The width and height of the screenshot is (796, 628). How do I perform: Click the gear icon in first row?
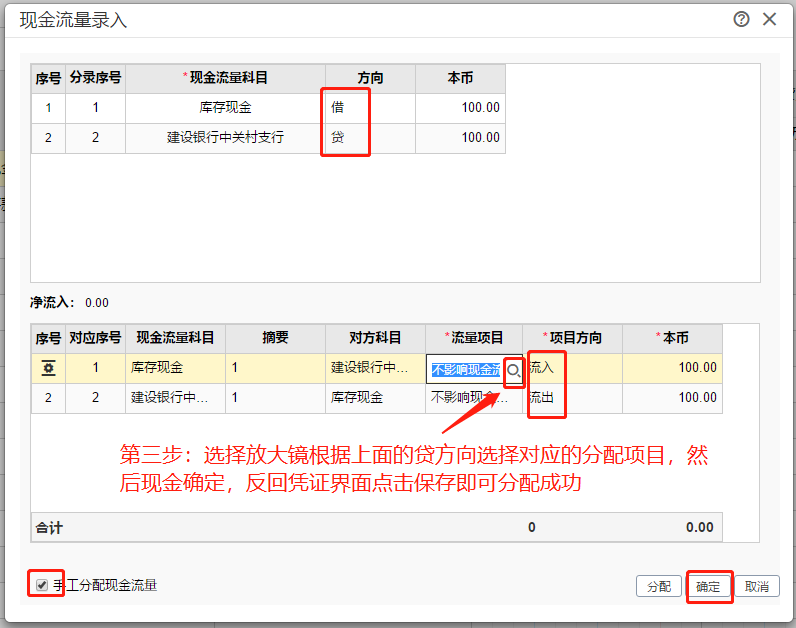click(48, 368)
